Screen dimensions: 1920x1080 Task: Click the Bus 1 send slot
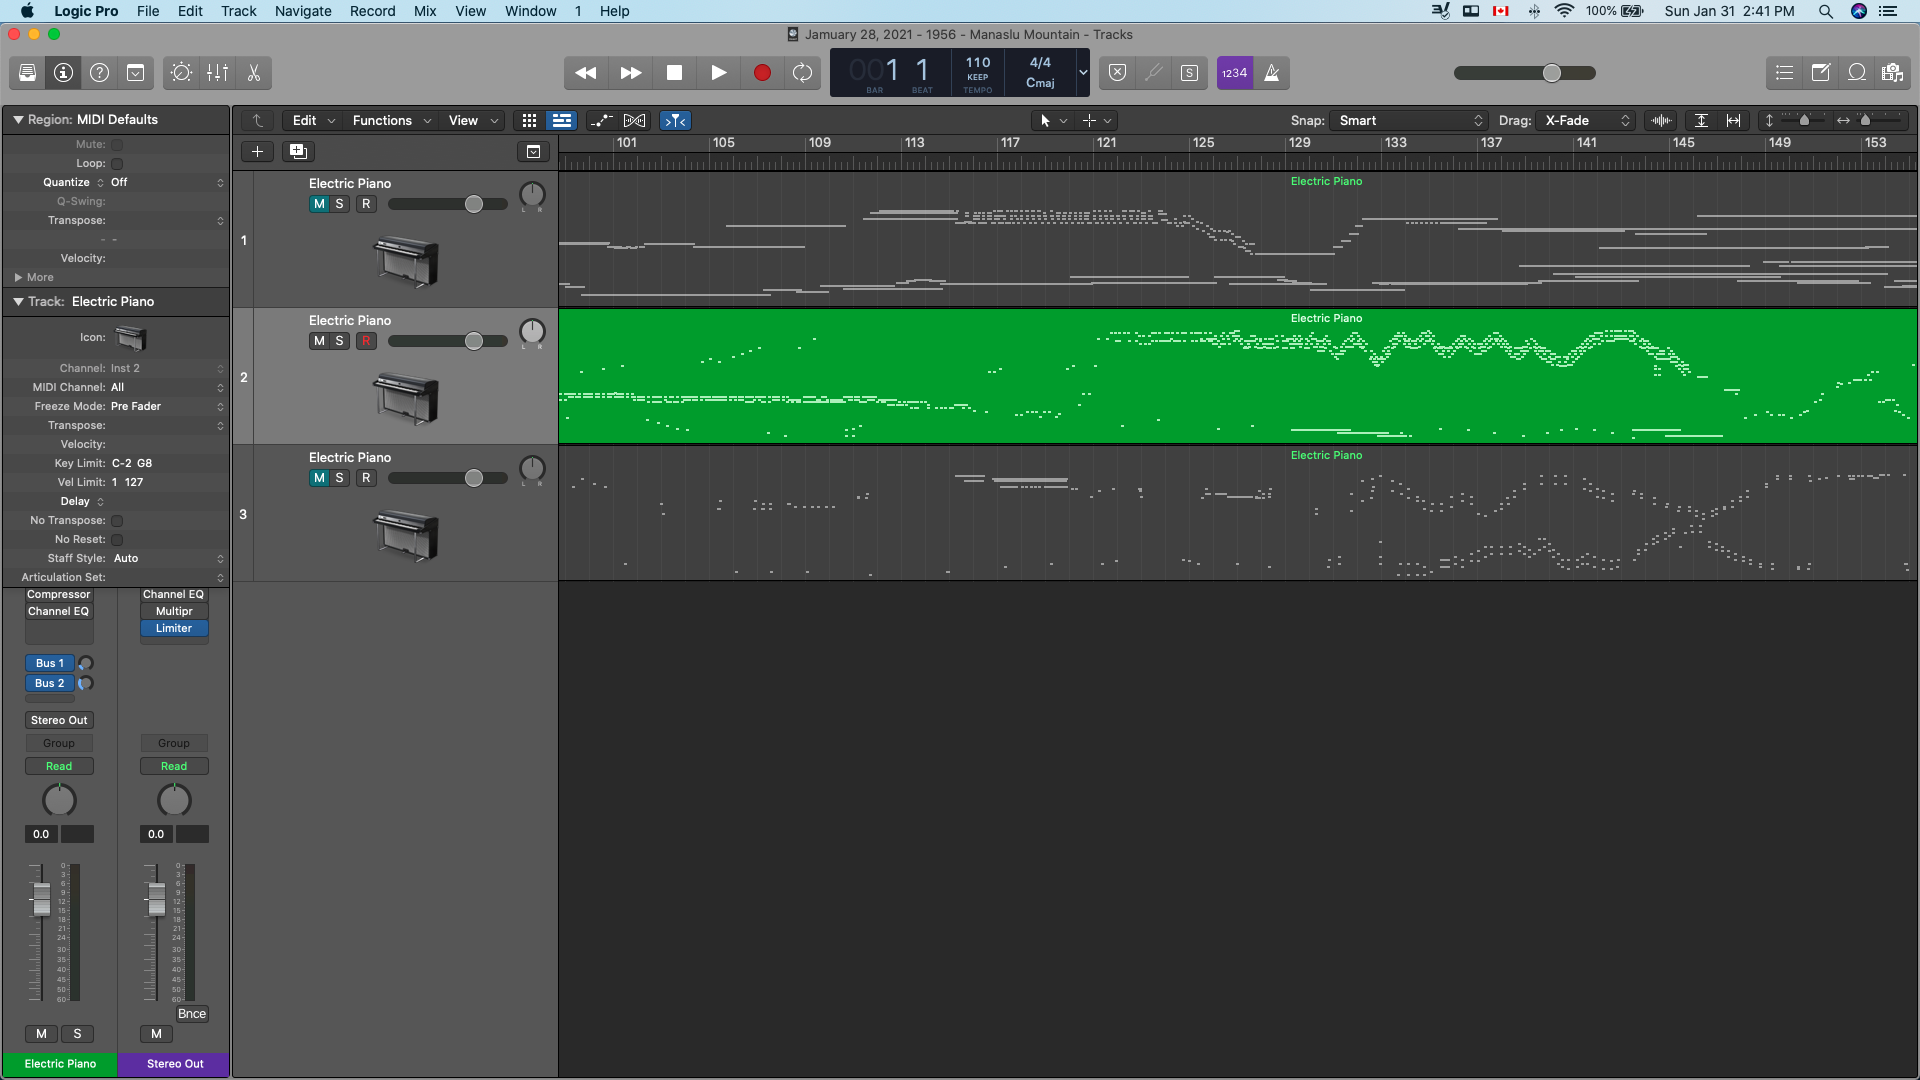[x=50, y=664]
